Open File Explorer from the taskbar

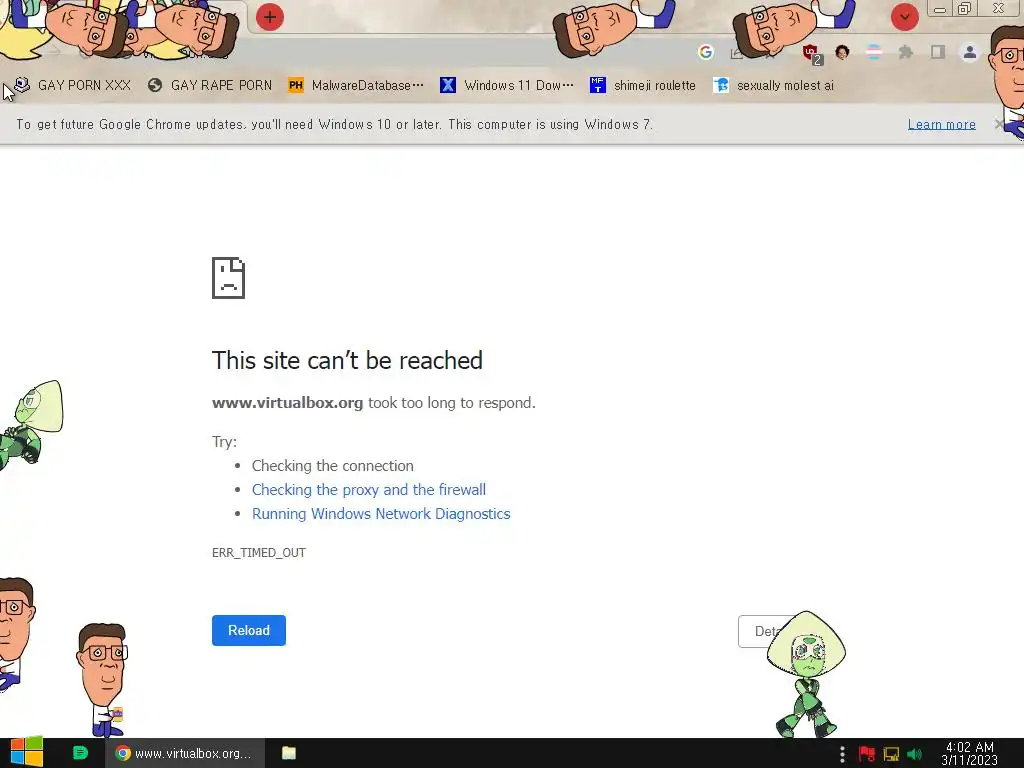(289, 753)
